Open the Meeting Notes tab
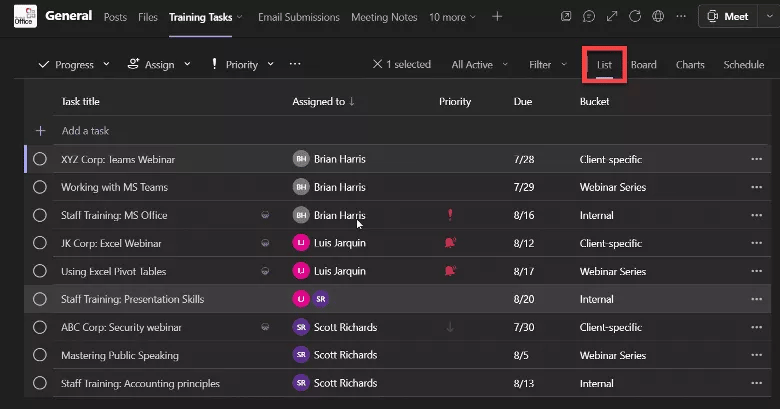The image size is (780, 410). pyautogui.click(x=384, y=17)
